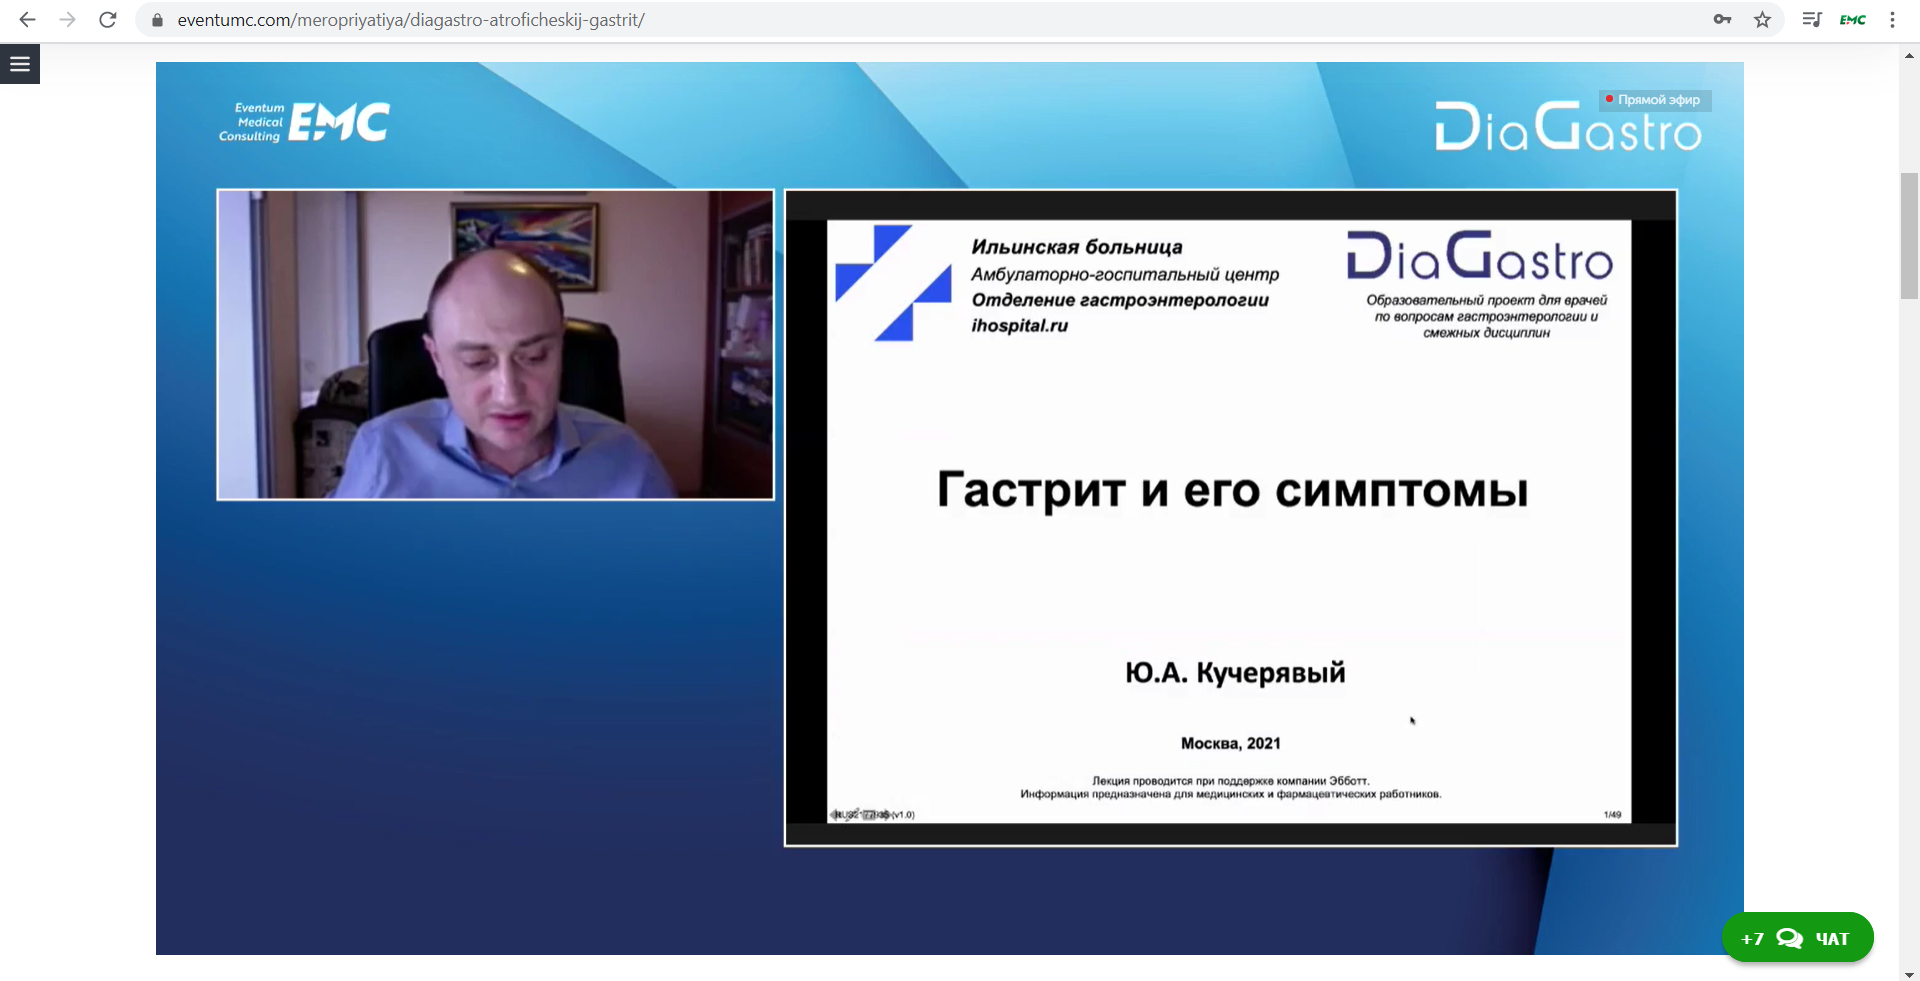This screenshot has width=1920, height=981.
Task: Click the browser forward arrow
Action: coord(67,20)
